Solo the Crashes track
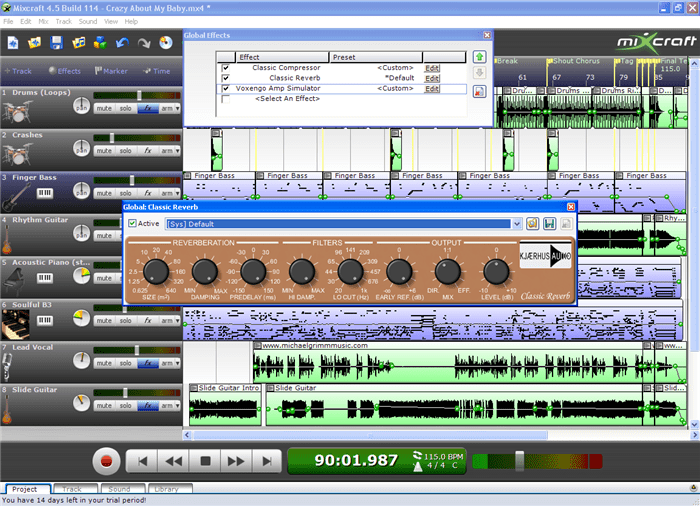The height and width of the screenshot is (506, 700). [125, 151]
